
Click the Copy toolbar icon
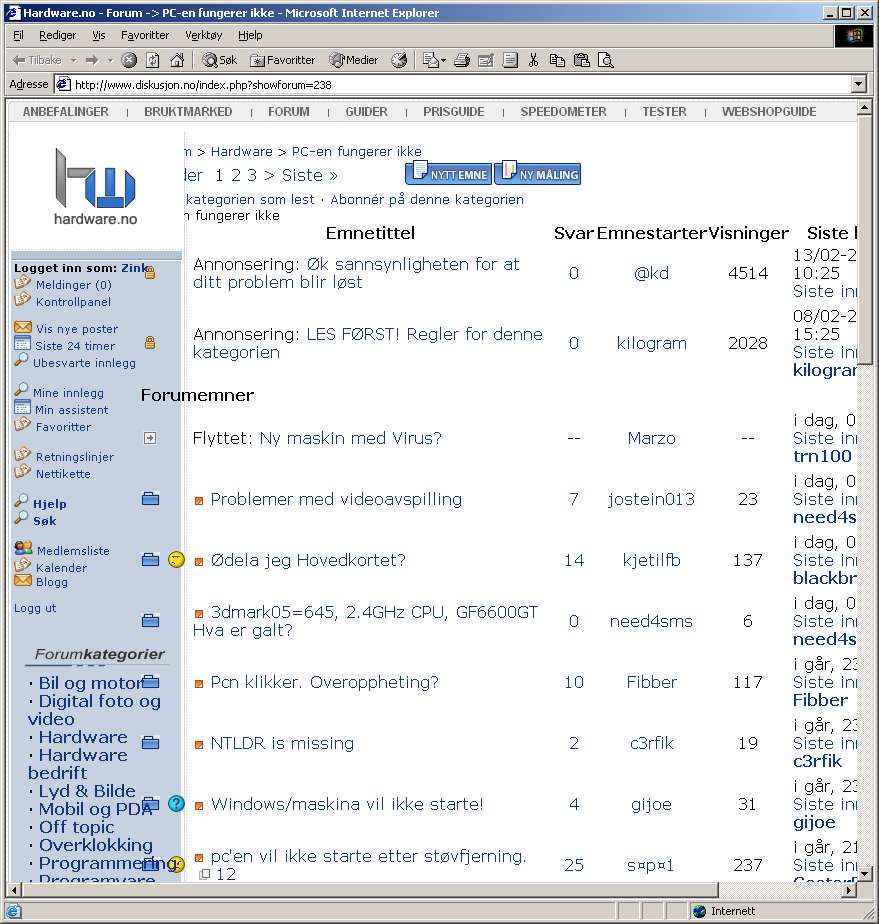557,60
